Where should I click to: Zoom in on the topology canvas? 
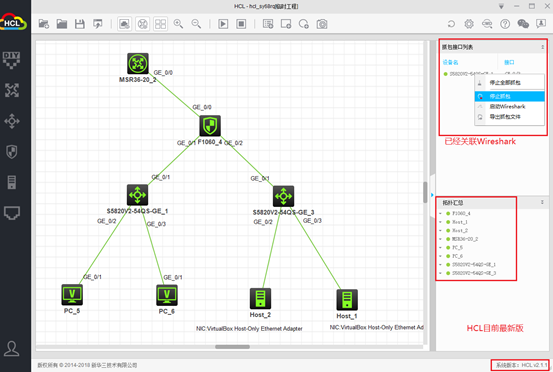point(178,24)
